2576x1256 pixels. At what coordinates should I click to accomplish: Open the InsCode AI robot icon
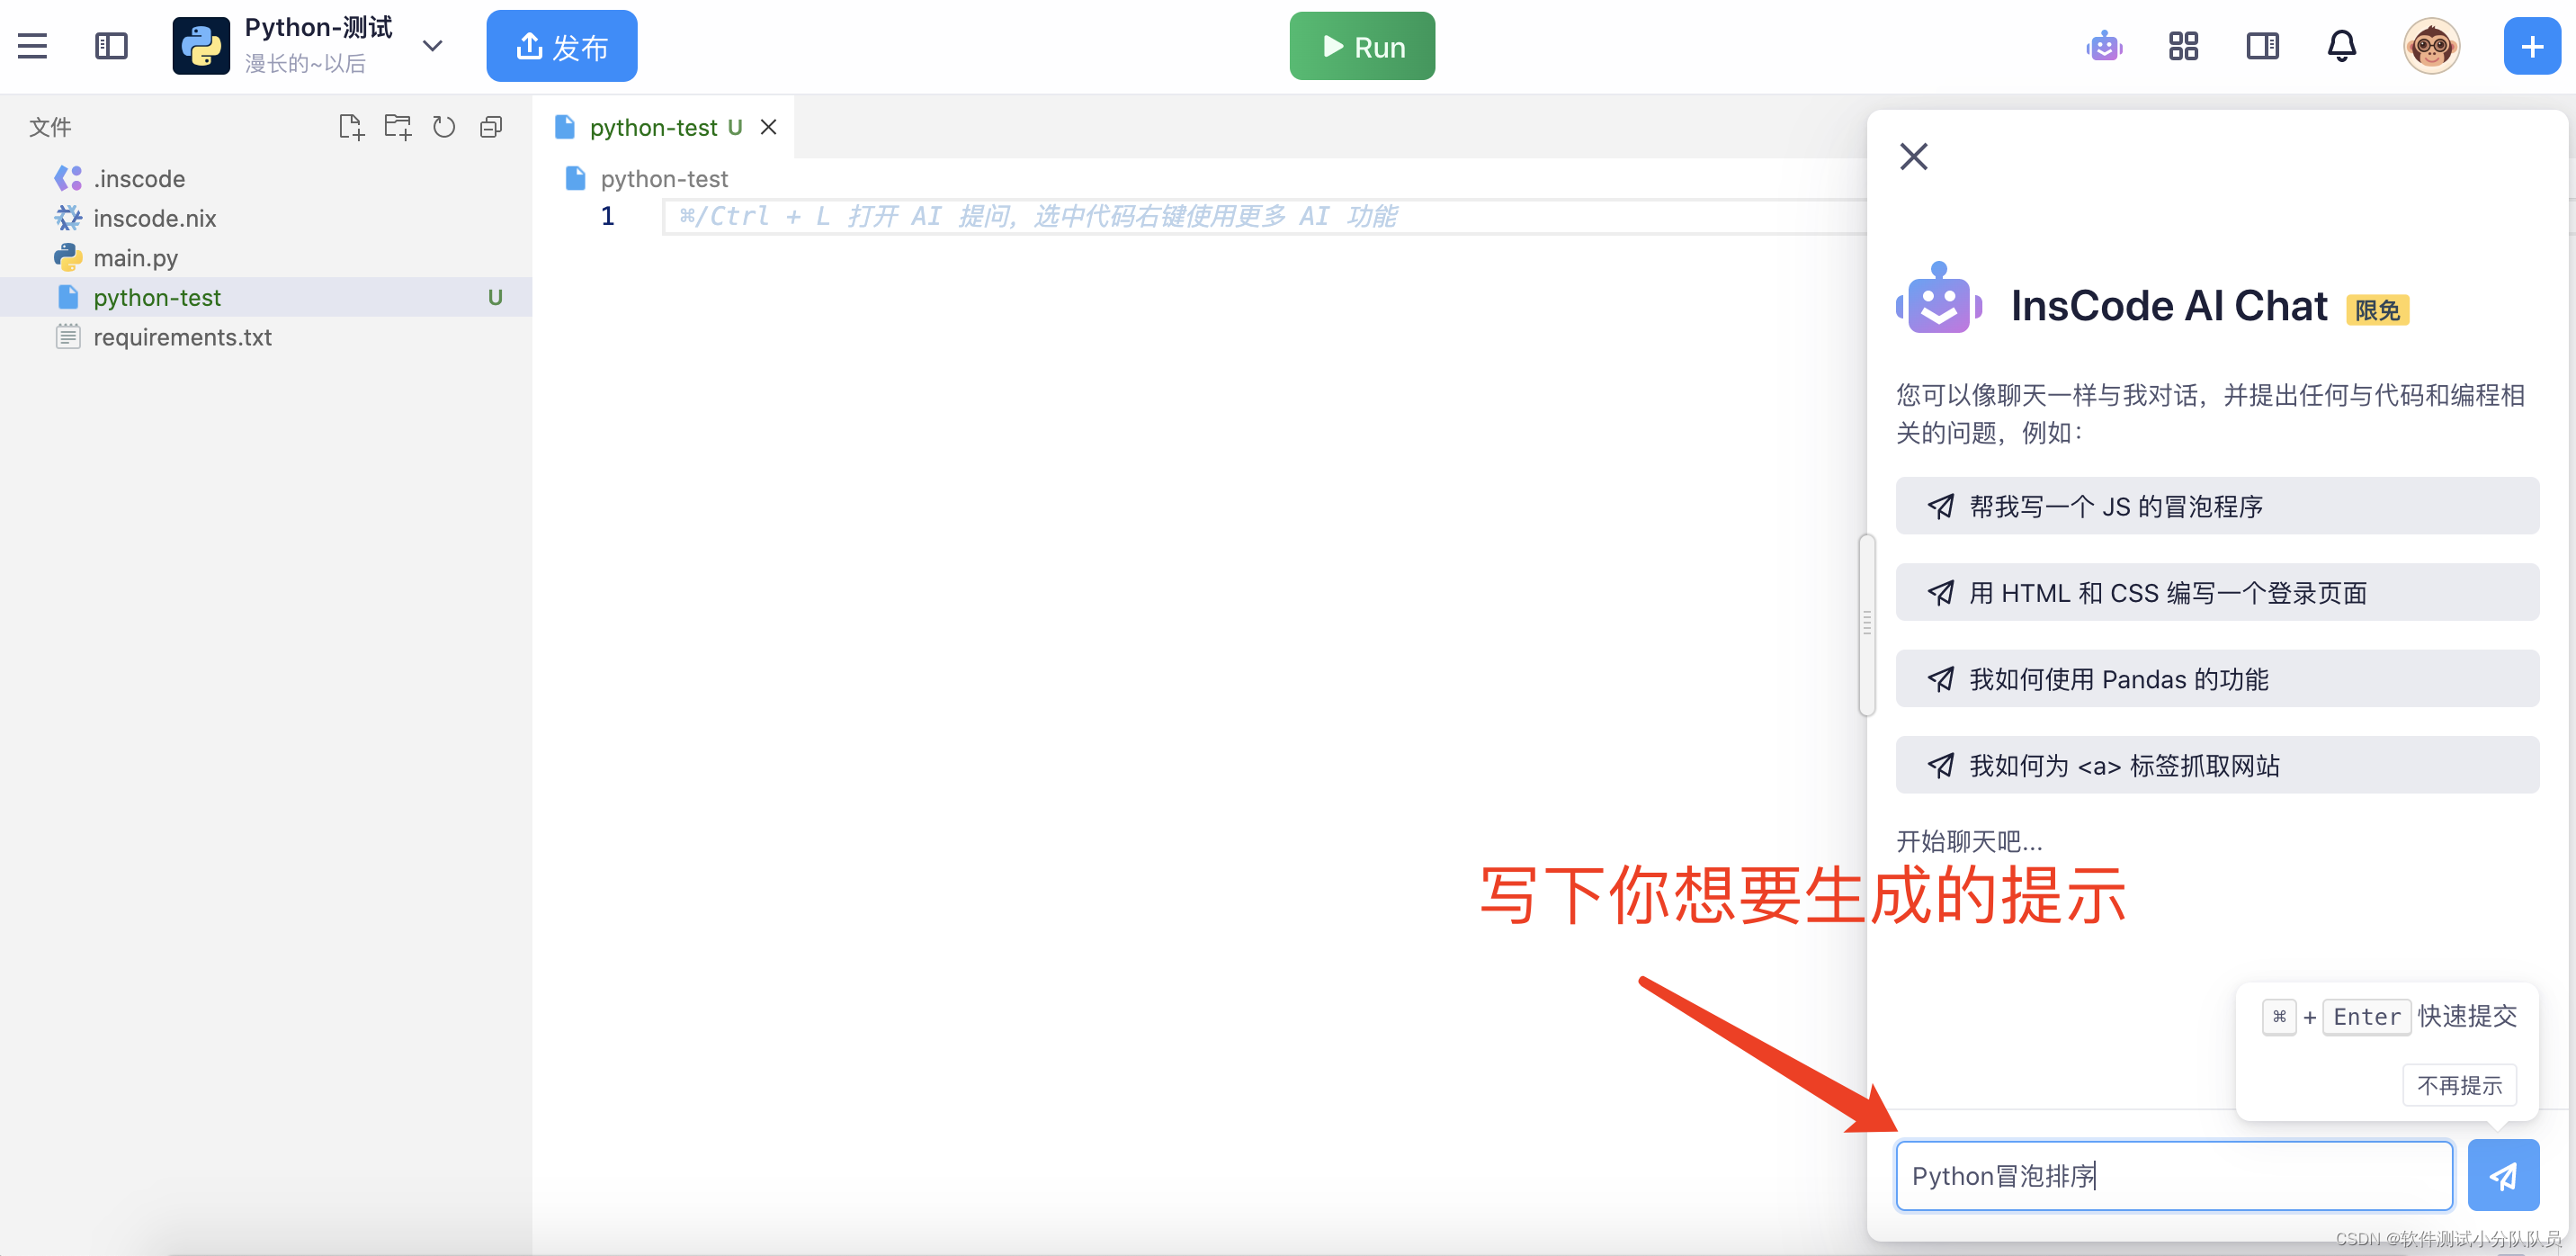click(2104, 46)
